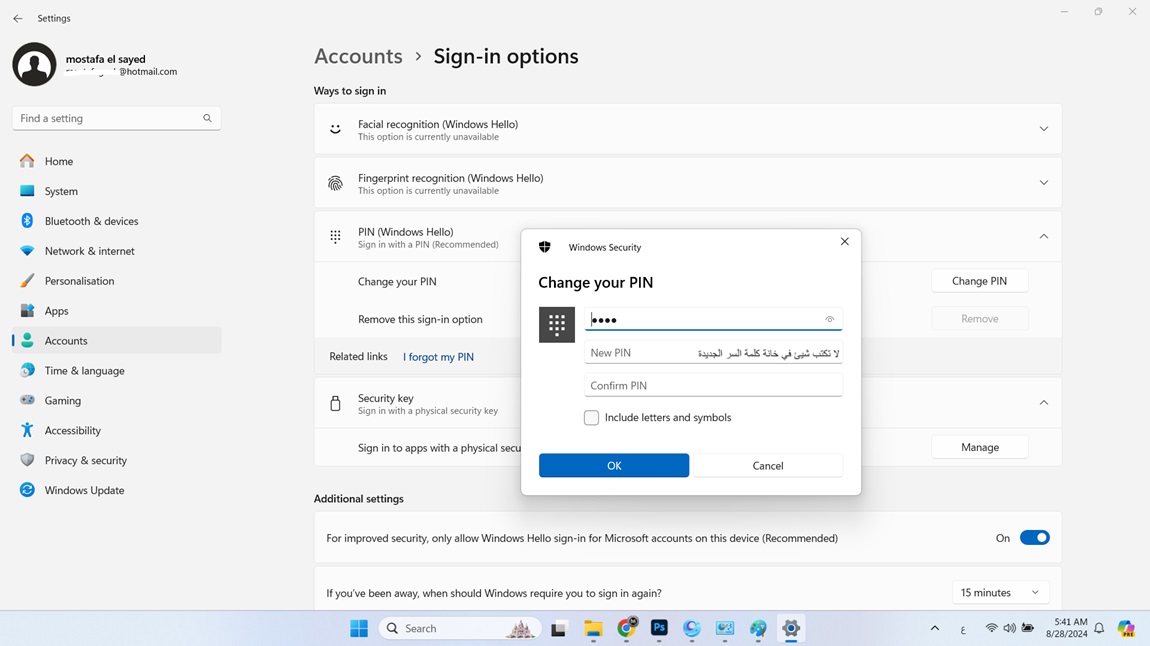Click the search magnifier in Find a setting
1150x646 pixels.
tap(207, 118)
